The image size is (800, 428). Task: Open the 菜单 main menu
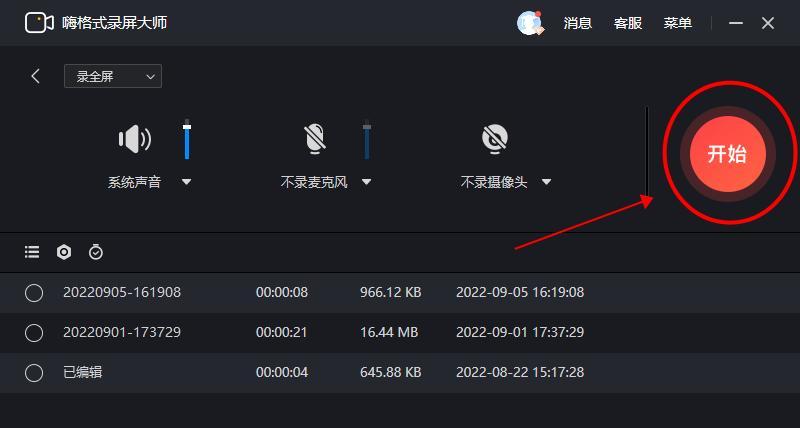point(678,23)
